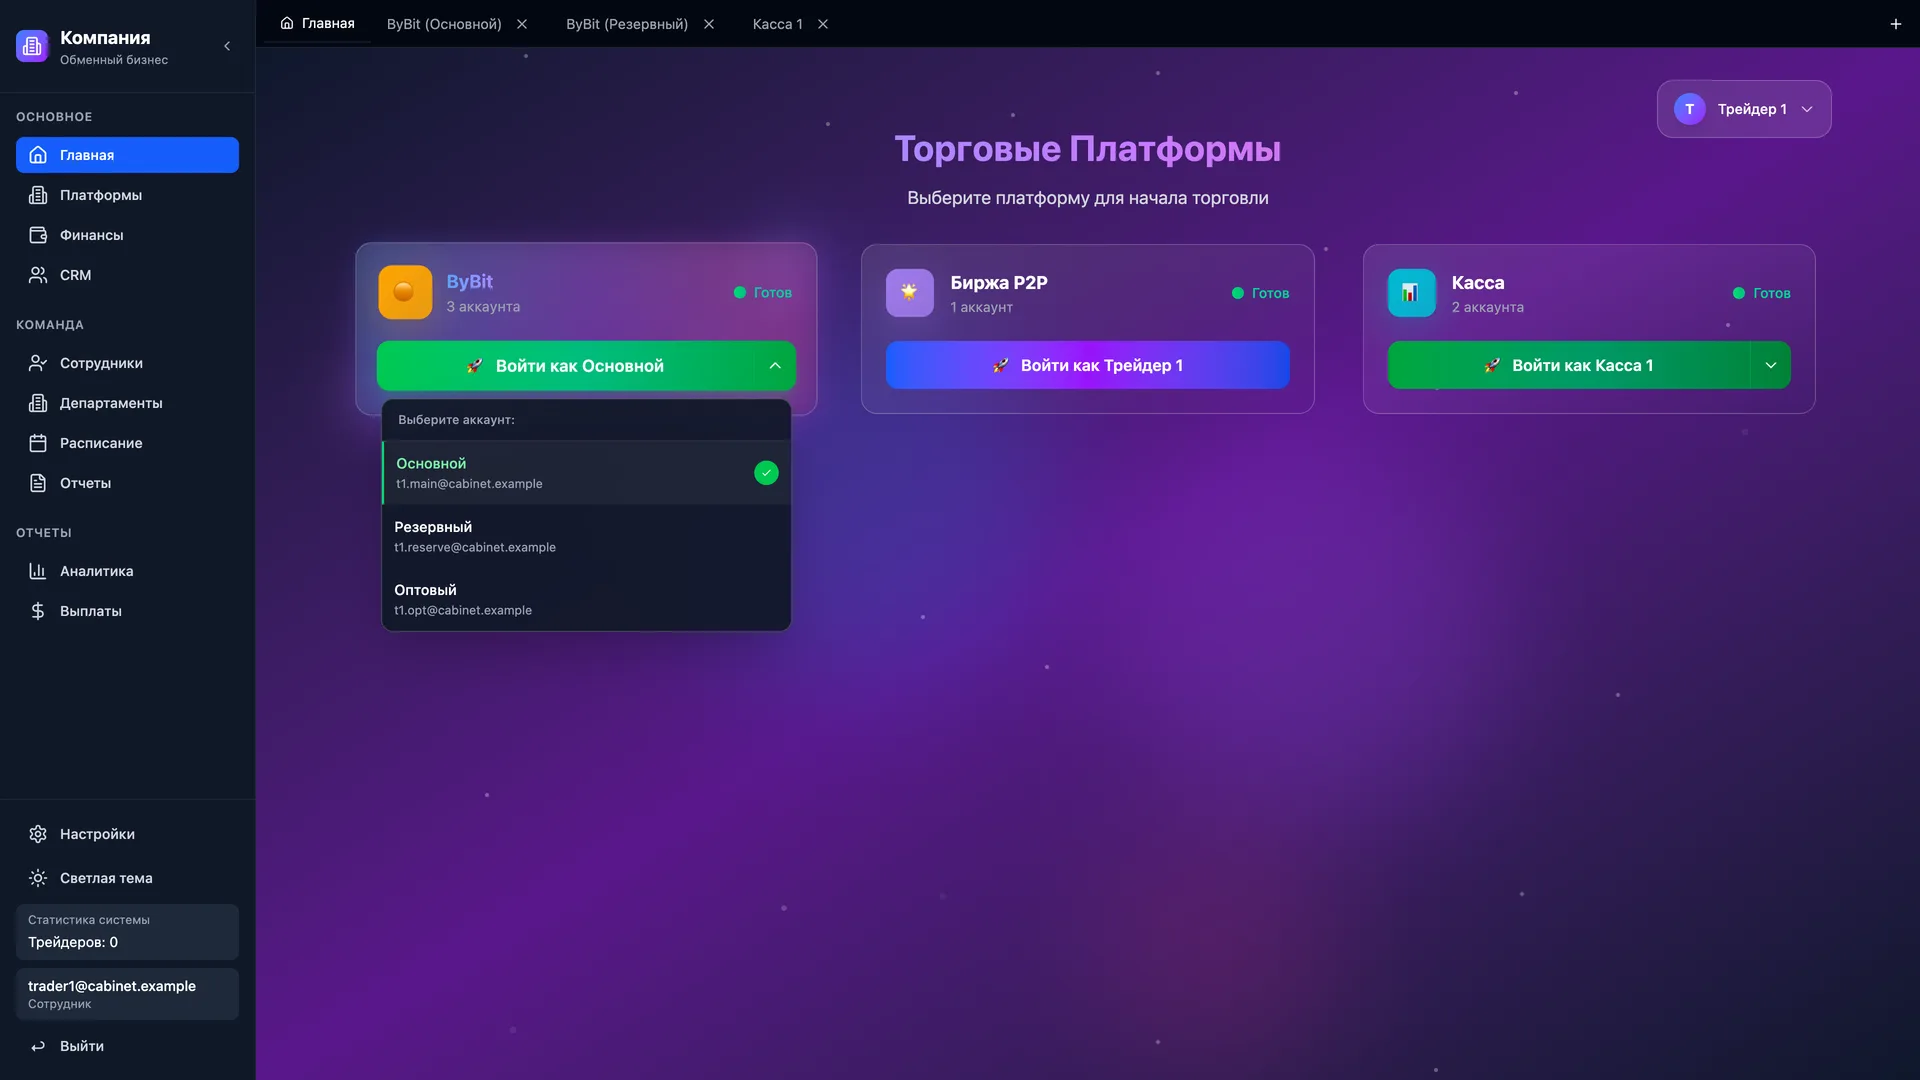Click the Выйти logout button

point(127,1046)
